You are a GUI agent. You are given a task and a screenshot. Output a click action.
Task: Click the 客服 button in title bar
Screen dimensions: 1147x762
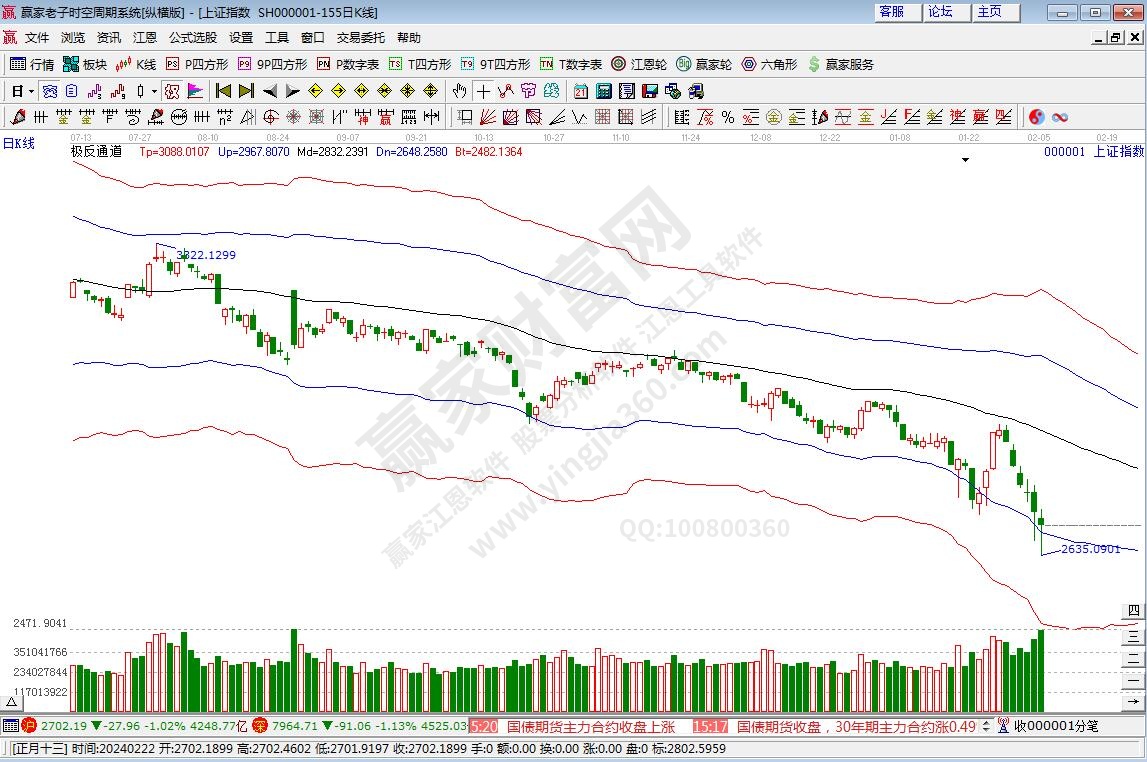point(891,12)
